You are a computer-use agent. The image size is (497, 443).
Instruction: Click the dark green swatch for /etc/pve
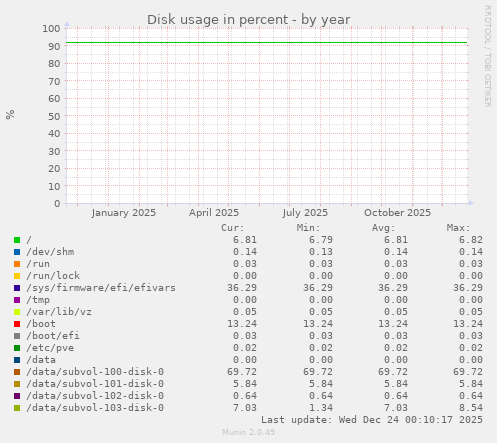(17, 348)
